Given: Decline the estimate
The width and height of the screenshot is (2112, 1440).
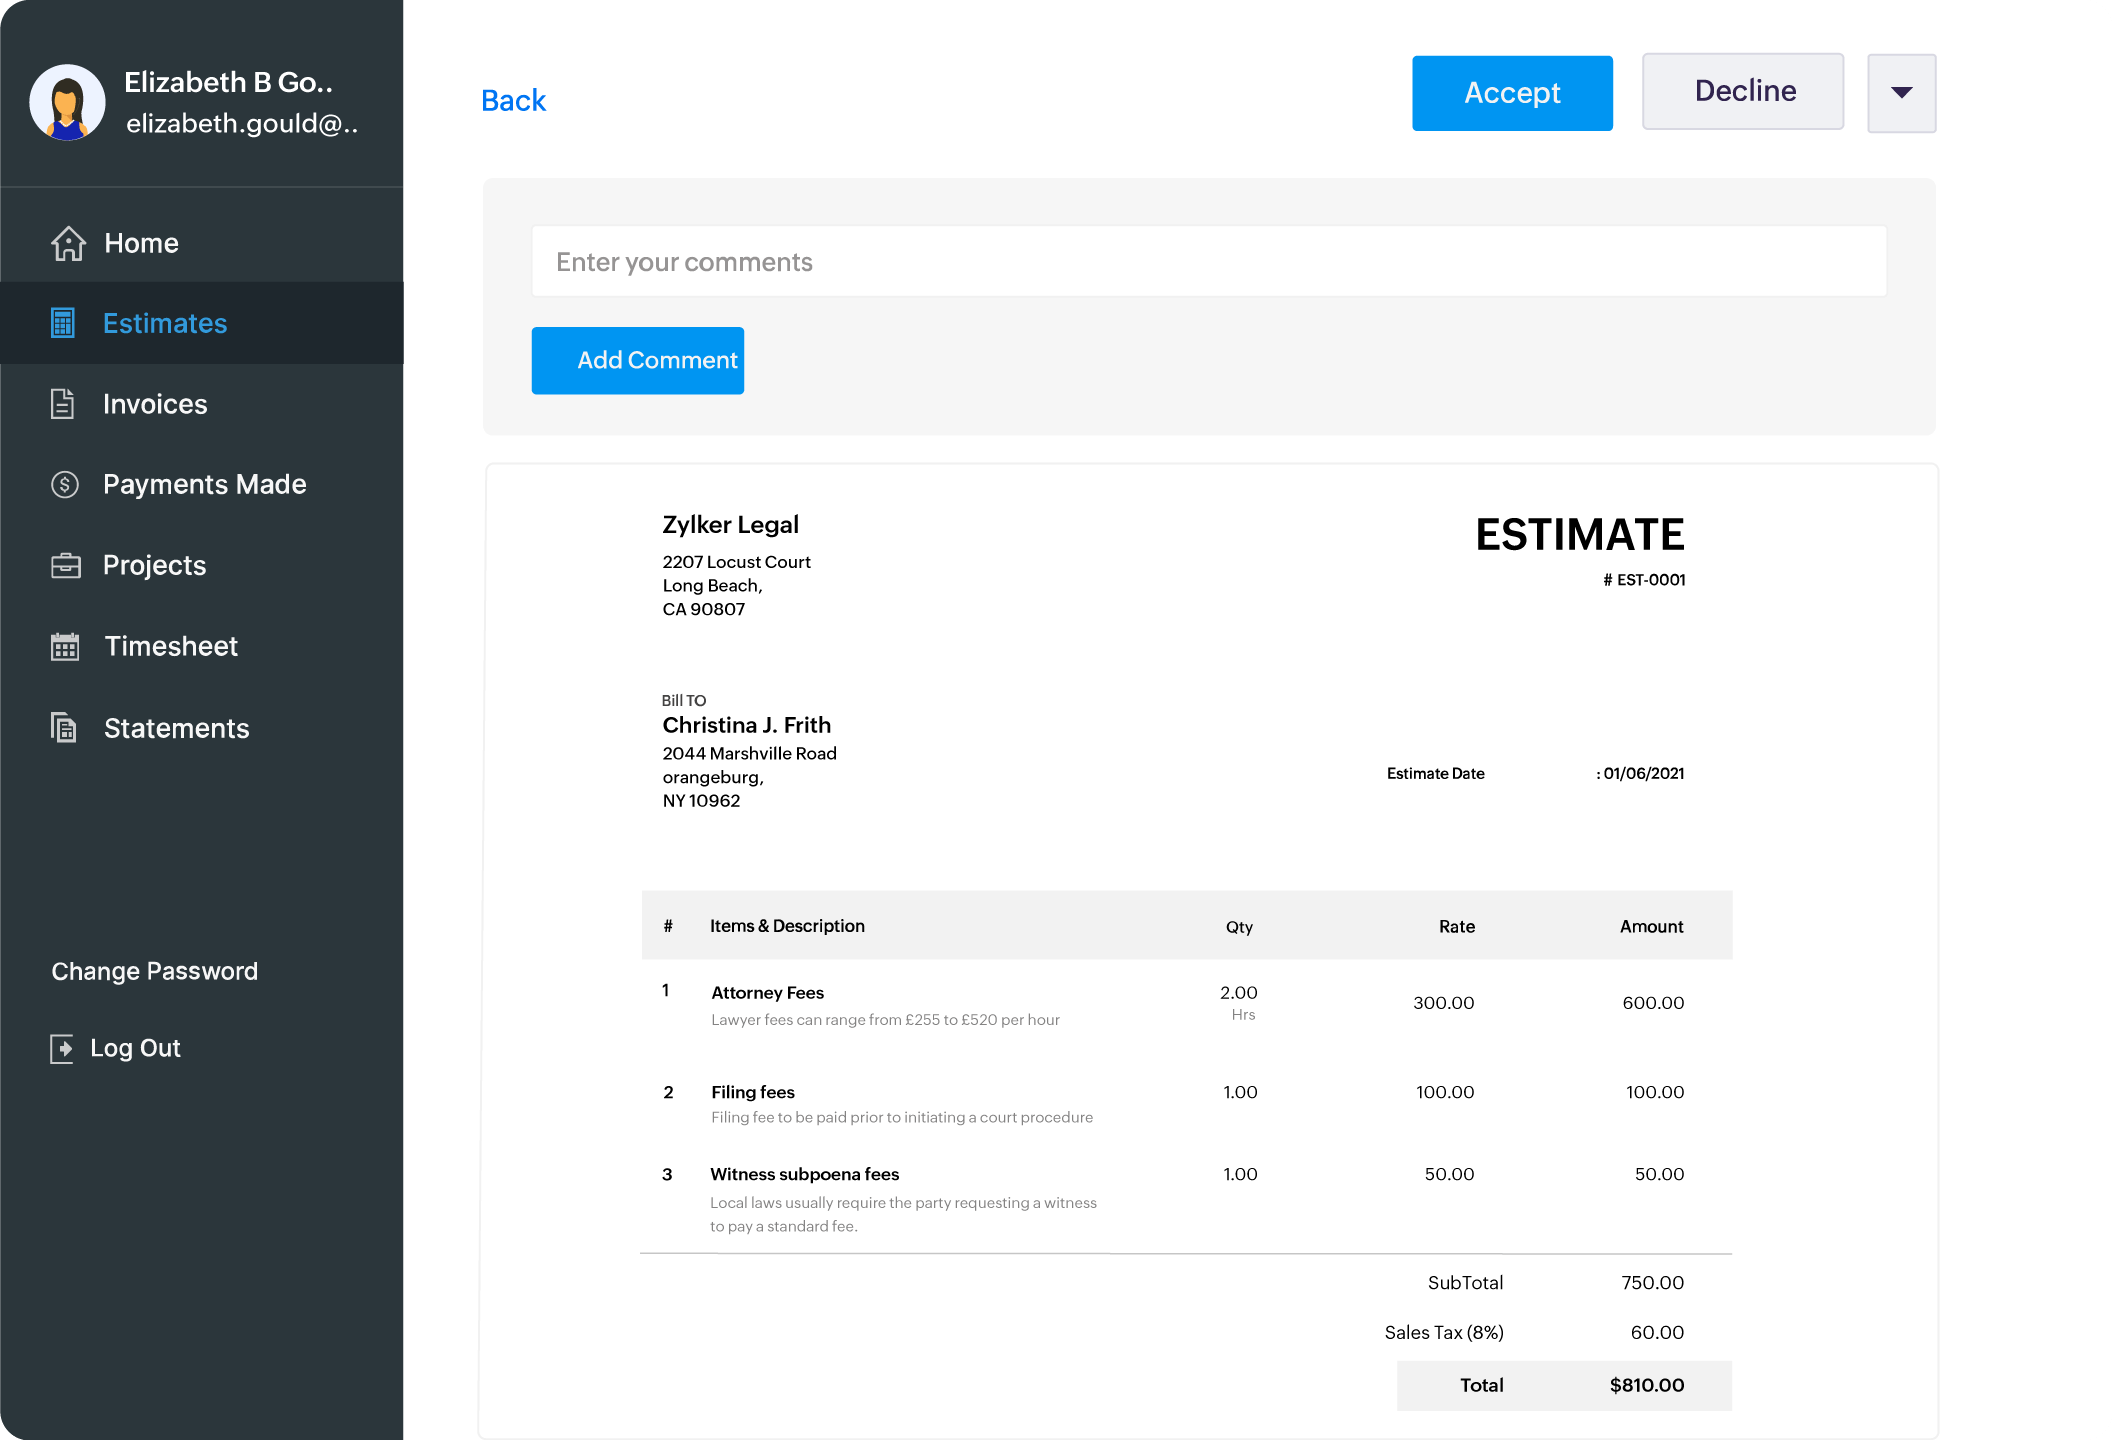Looking at the screenshot, I should 1743,91.
